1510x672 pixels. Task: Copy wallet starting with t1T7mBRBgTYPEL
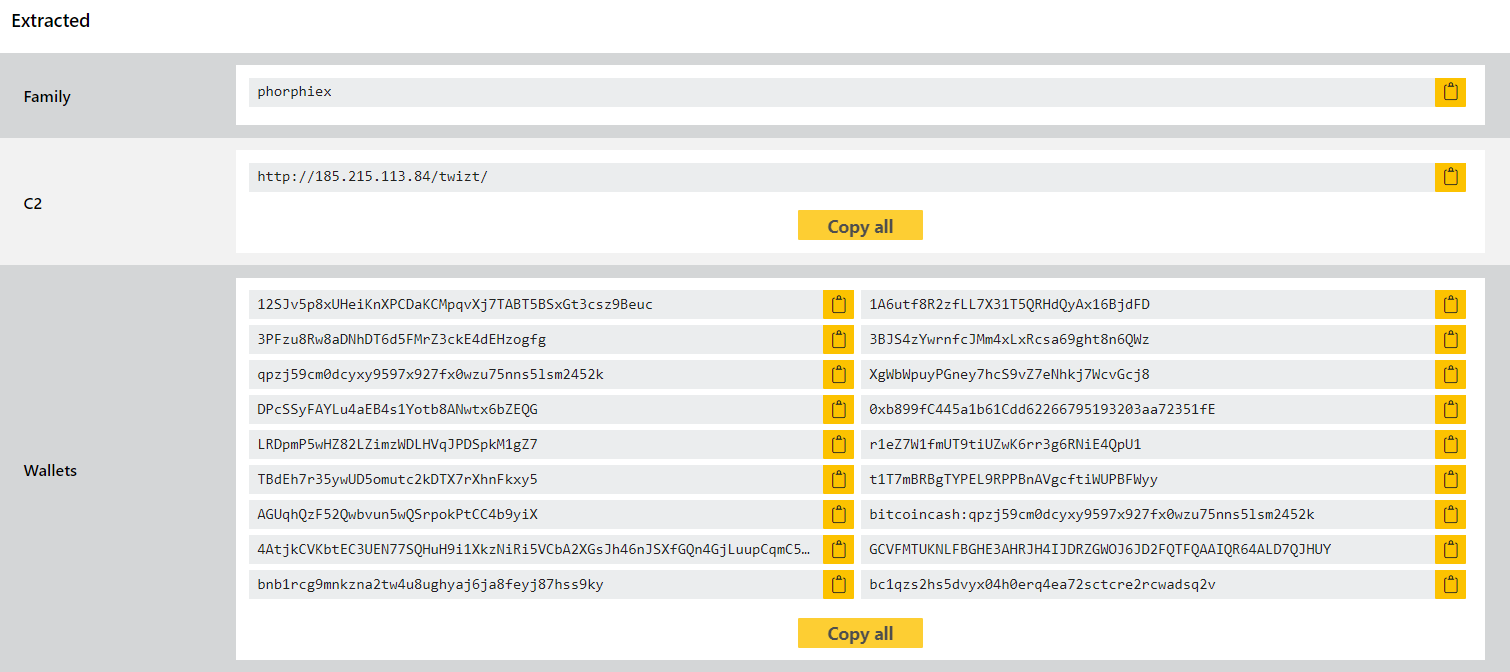coord(1450,479)
